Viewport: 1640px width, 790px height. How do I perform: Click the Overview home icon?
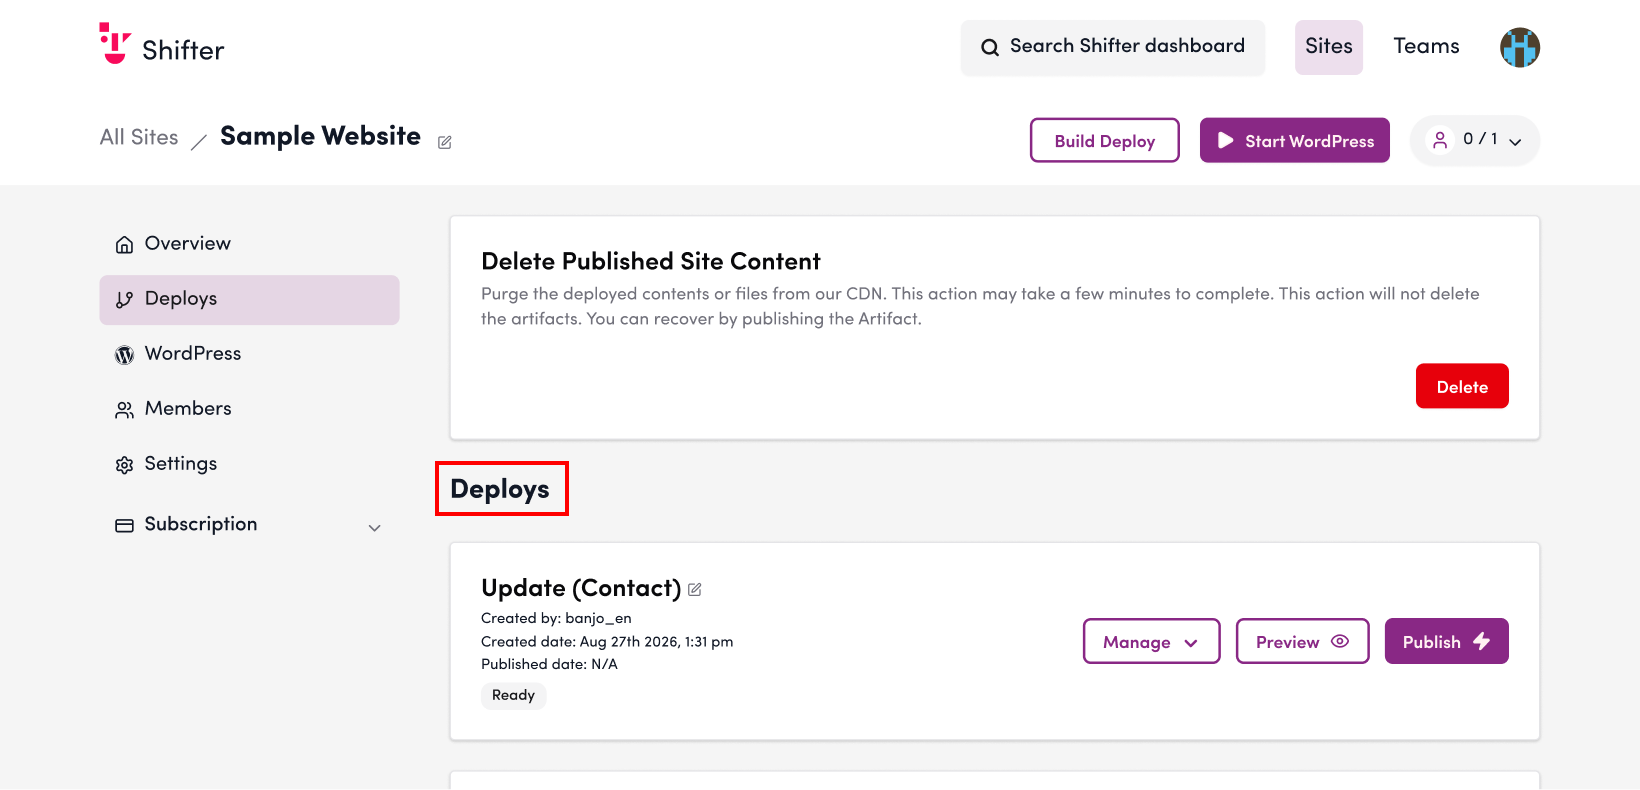point(124,244)
